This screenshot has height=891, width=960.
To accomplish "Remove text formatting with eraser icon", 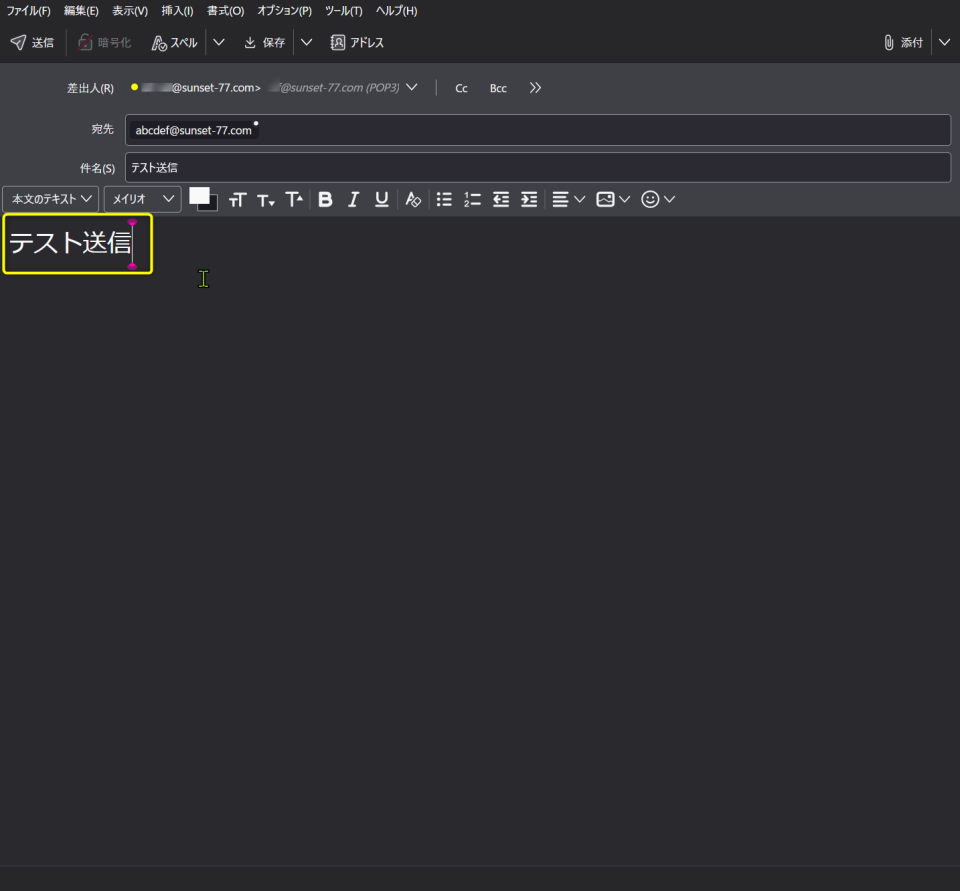I will pyautogui.click(x=413, y=200).
